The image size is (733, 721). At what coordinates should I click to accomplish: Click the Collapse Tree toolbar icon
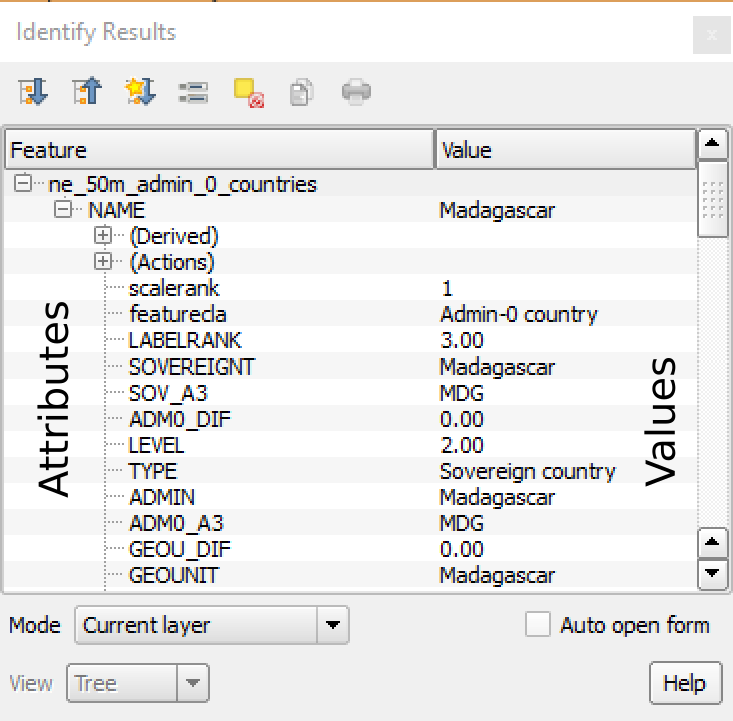[87, 92]
